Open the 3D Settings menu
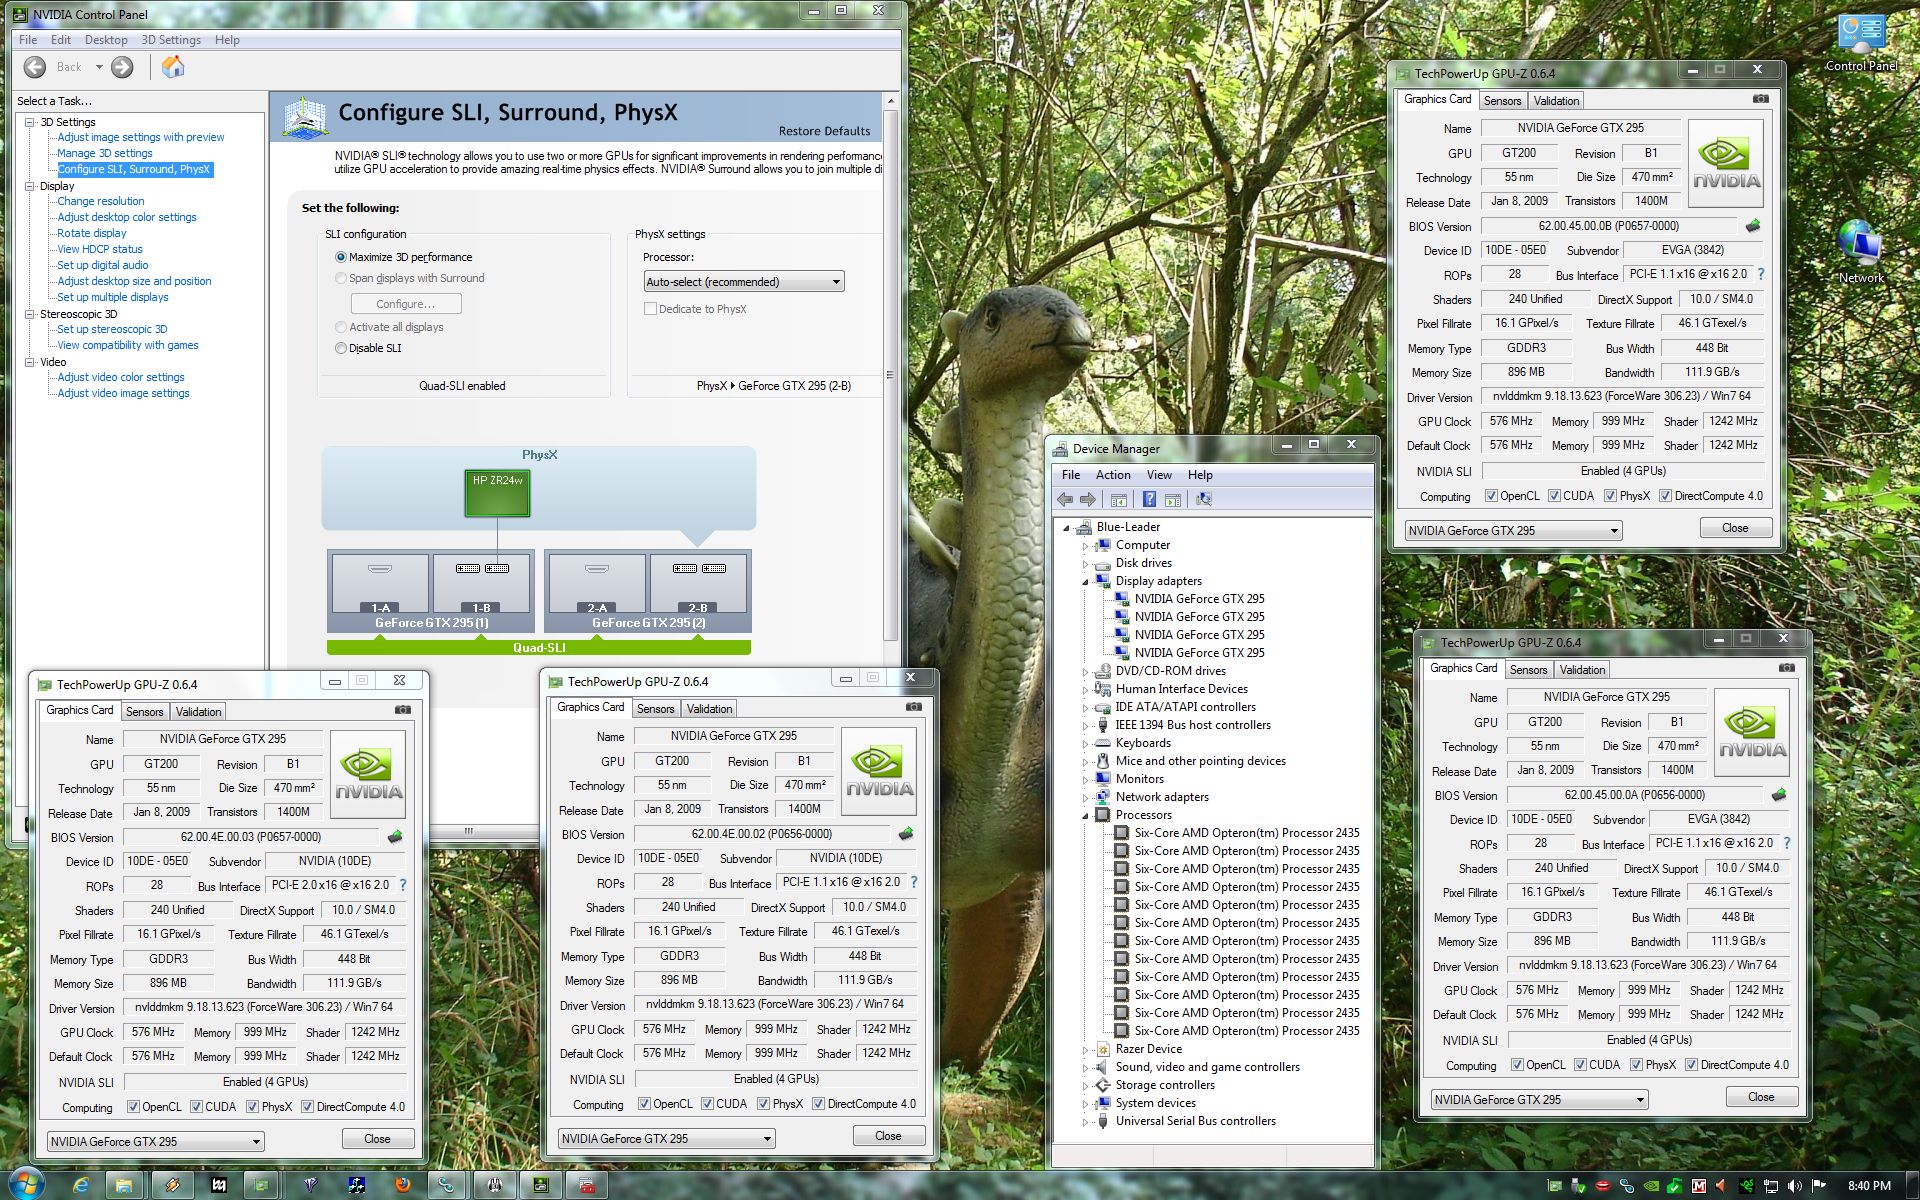This screenshot has width=1920, height=1200. [170, 40]
